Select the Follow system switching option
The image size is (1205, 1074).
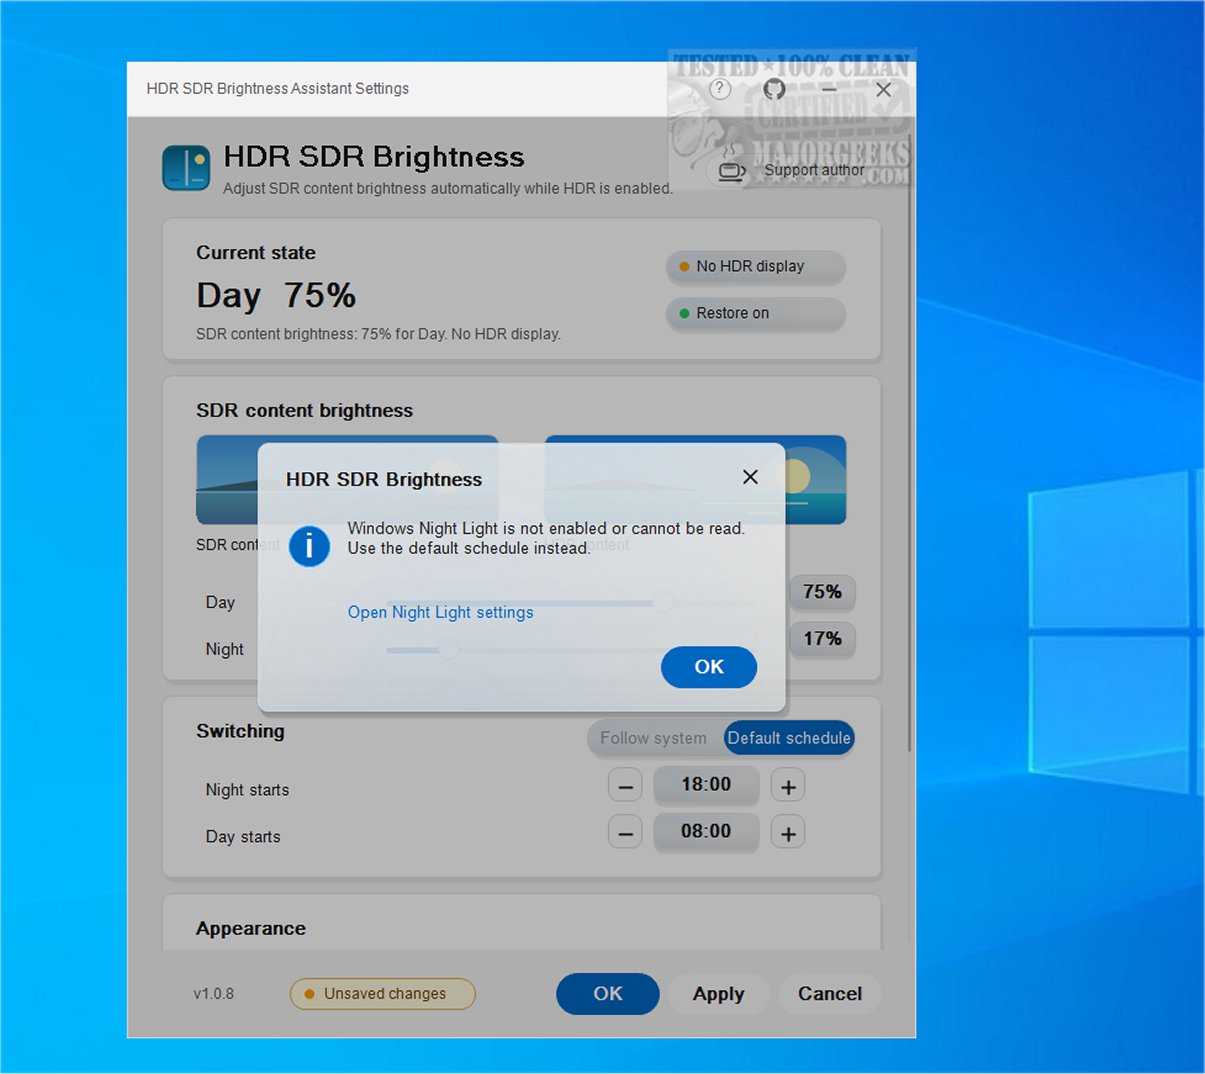(x=654, y=738)
